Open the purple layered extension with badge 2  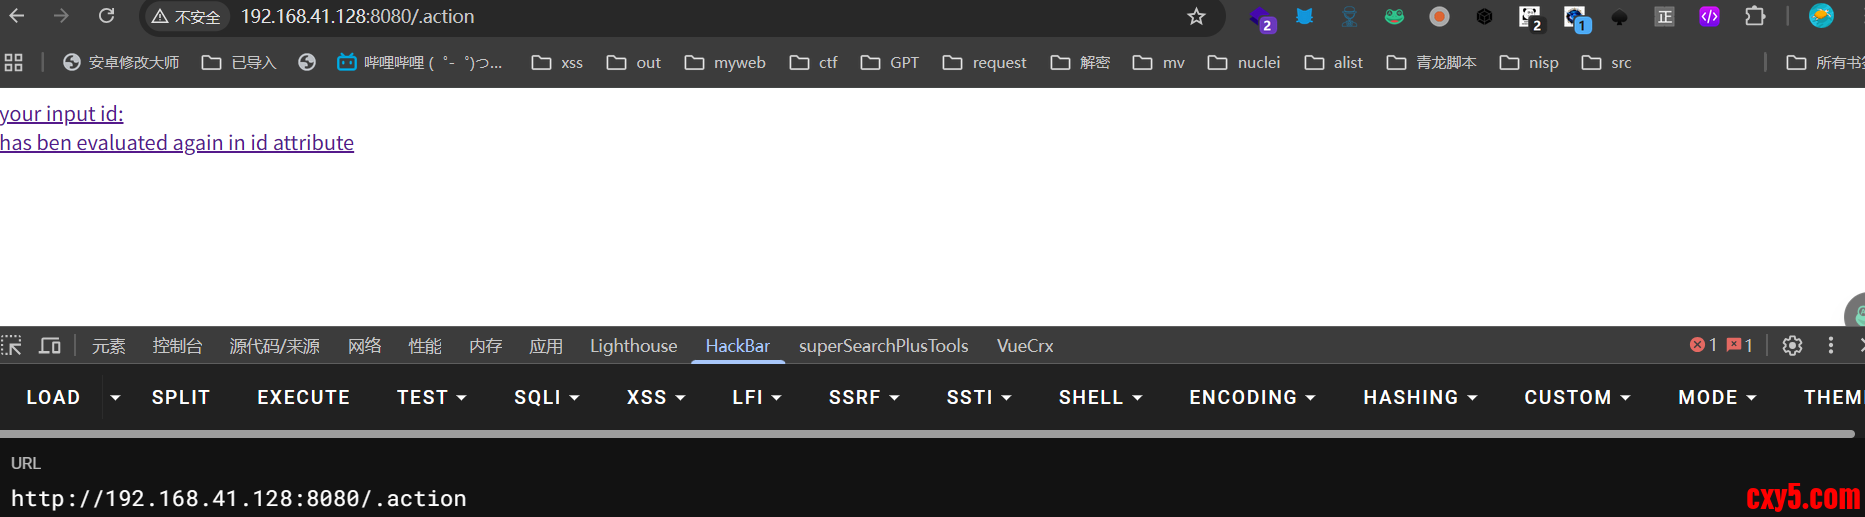(x=1261, y=17)
